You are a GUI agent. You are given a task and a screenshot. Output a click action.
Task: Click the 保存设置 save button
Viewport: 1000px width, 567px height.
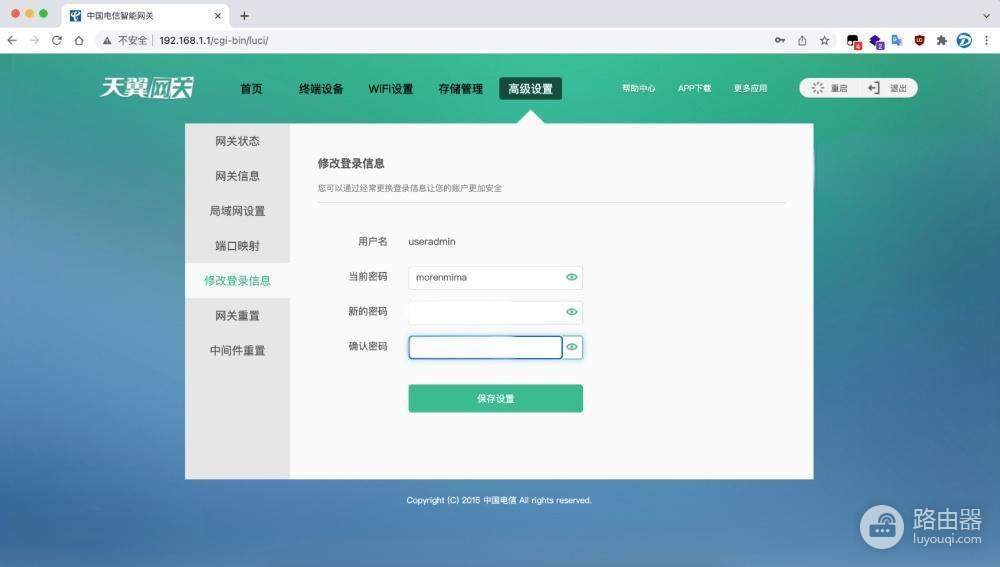click(496, 398)
